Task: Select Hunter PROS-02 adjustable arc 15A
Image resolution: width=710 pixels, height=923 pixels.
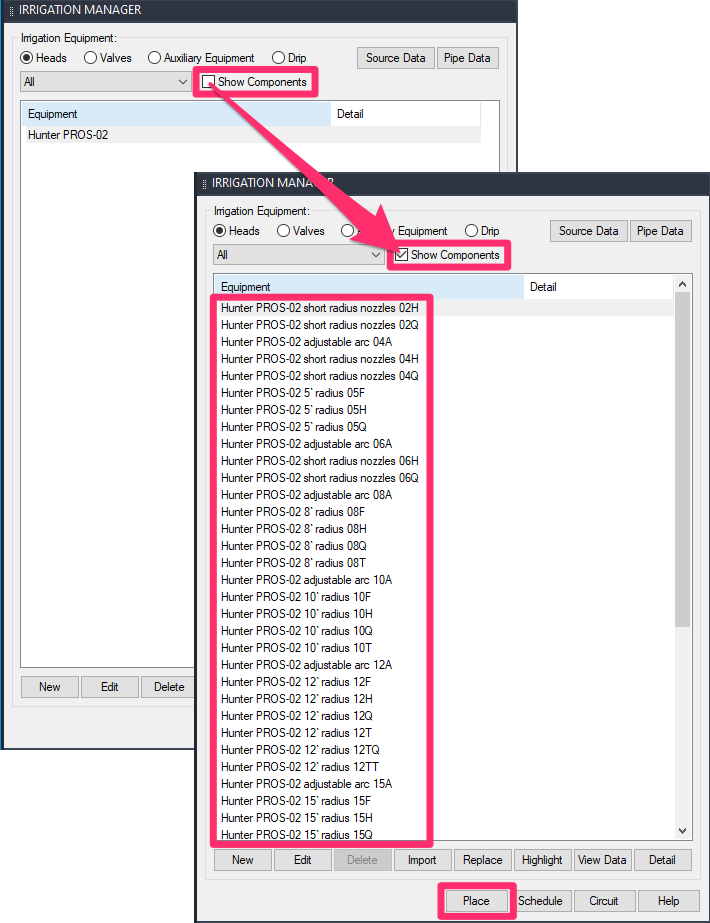Action: click(x=306, y=784)
